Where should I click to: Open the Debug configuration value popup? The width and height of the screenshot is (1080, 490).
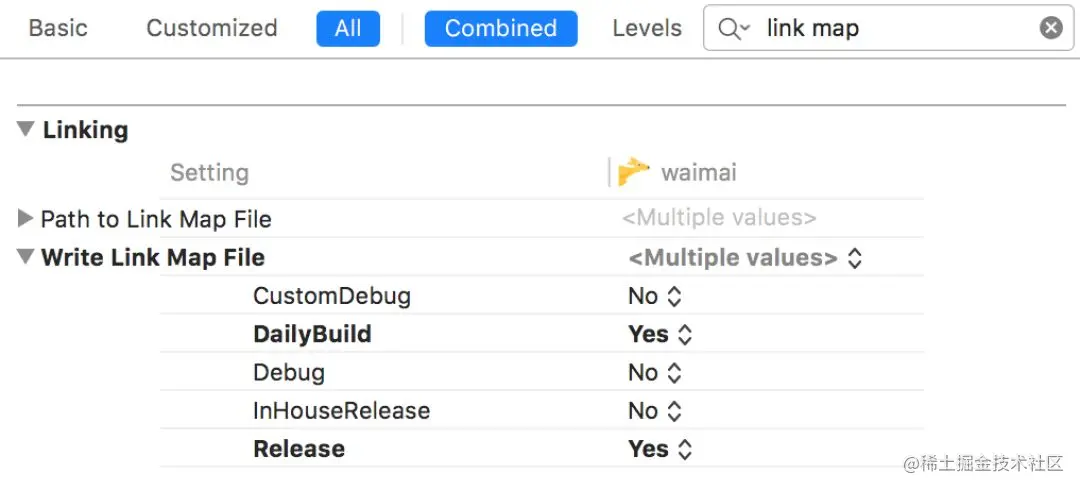tap(655, 373)
